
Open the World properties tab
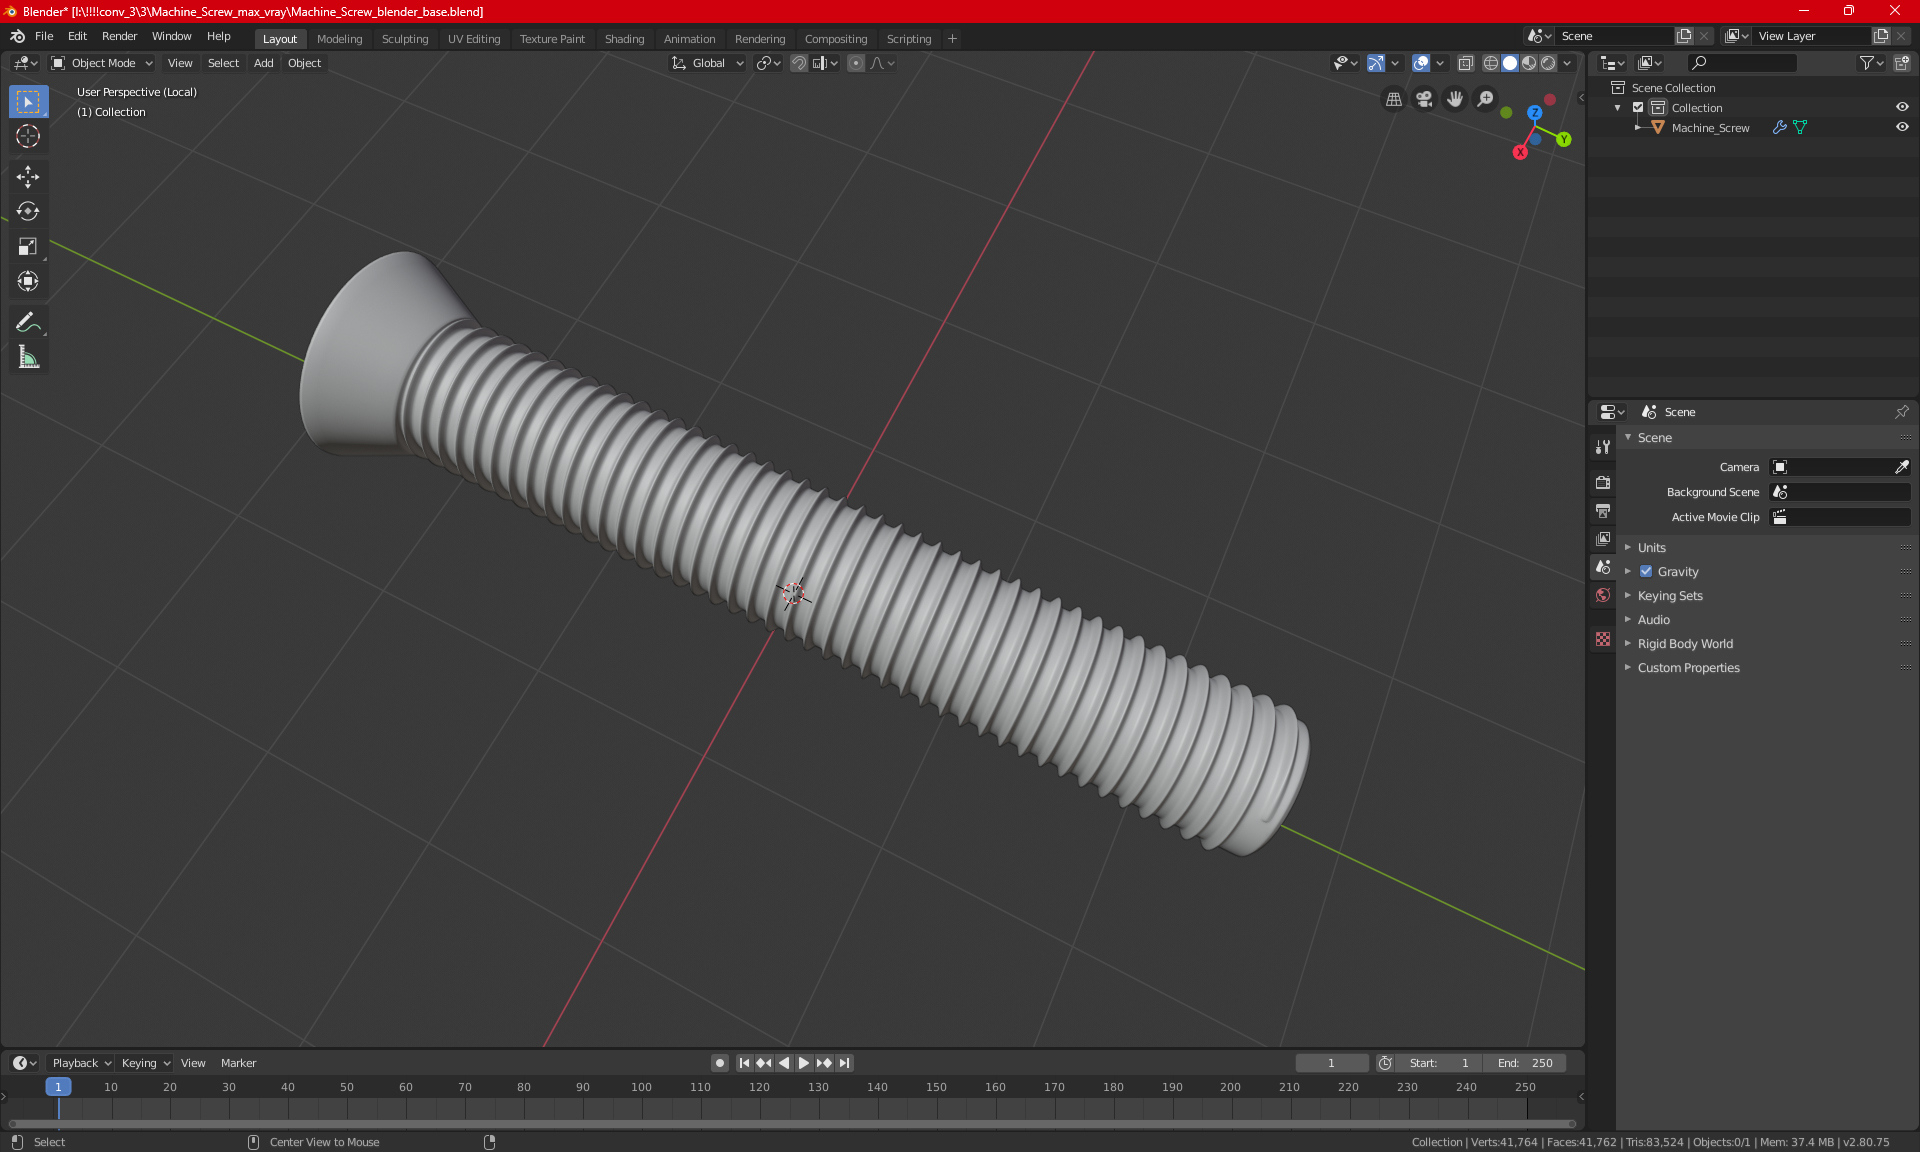(x=1603, y=595)
